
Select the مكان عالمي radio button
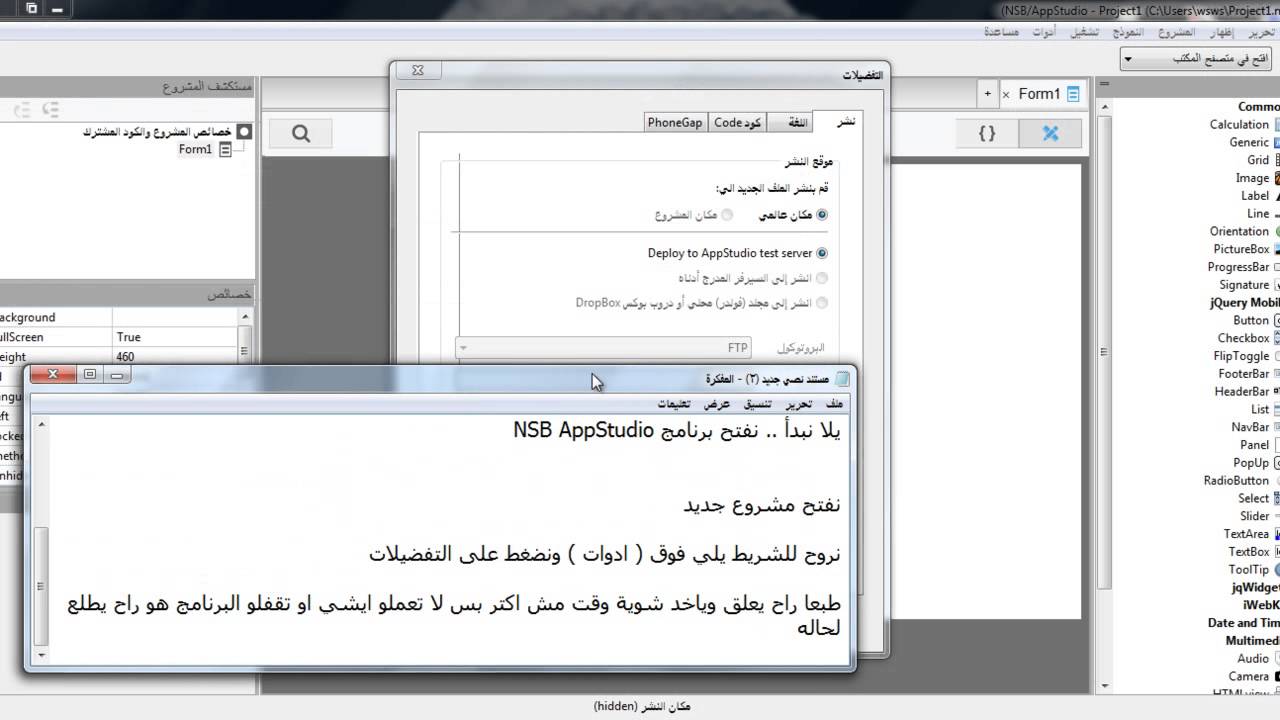(822, 215)
